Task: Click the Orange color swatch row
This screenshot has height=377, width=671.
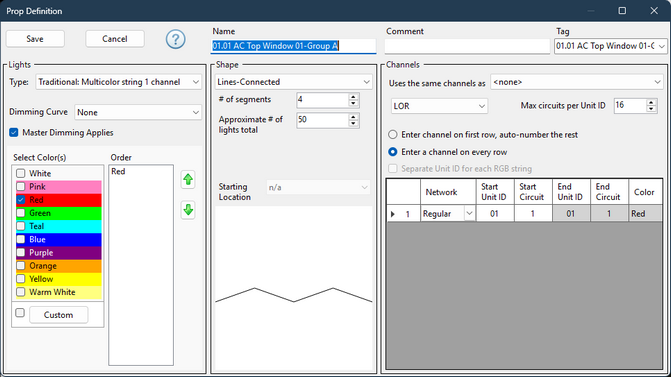Action: click(59, 266)
